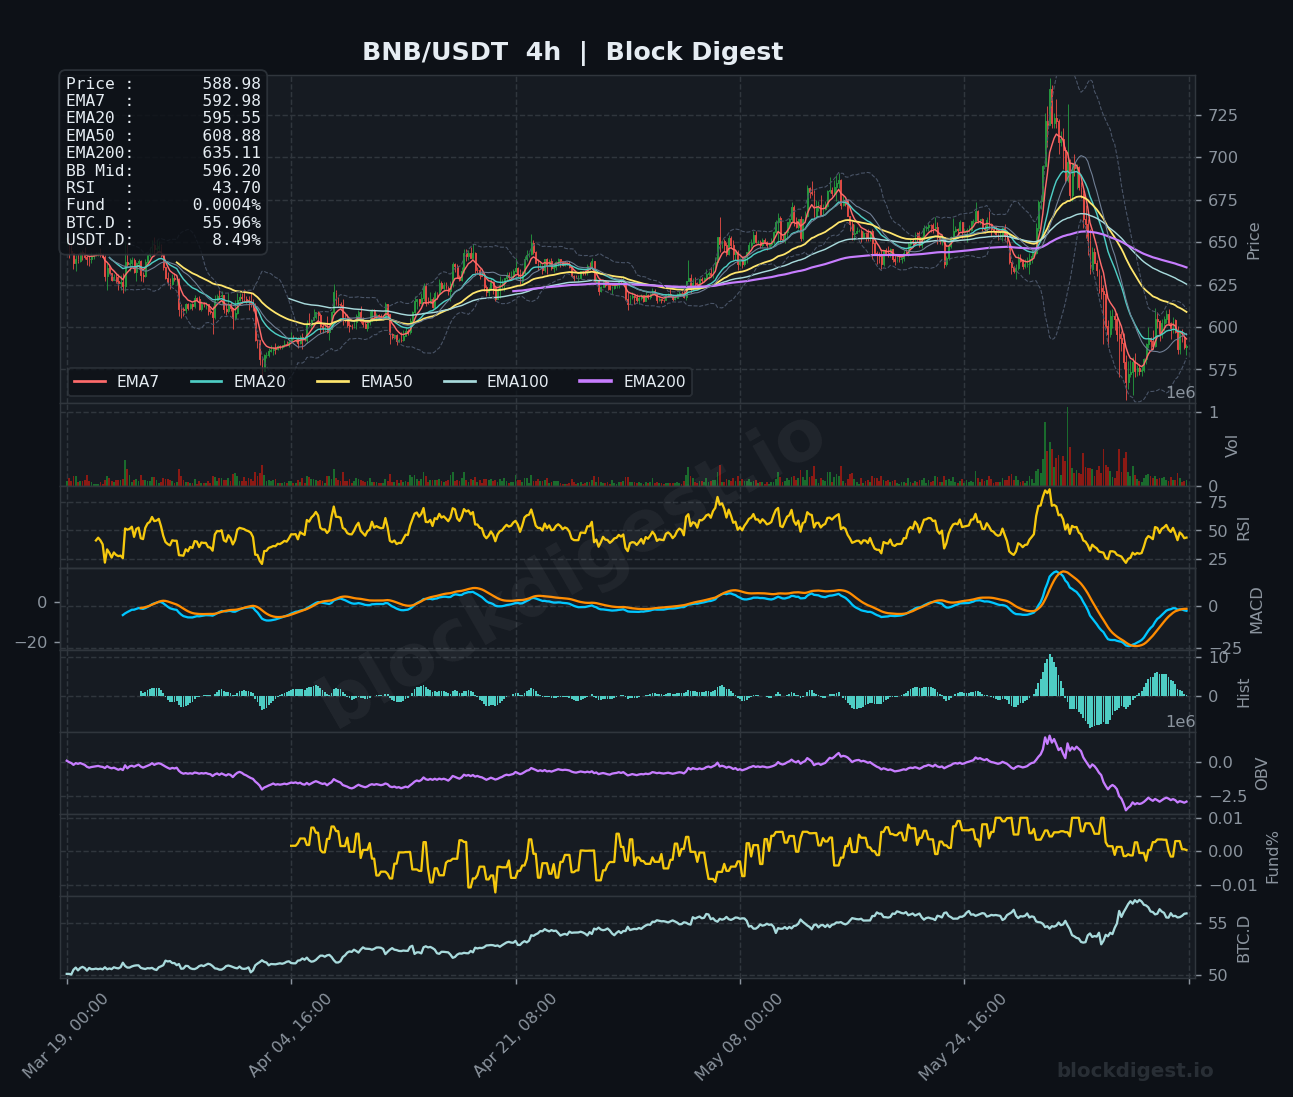Viewport: 1293px width, 1097px height.
Task: Click the EMA7 value 592.98
Action: 231,101
